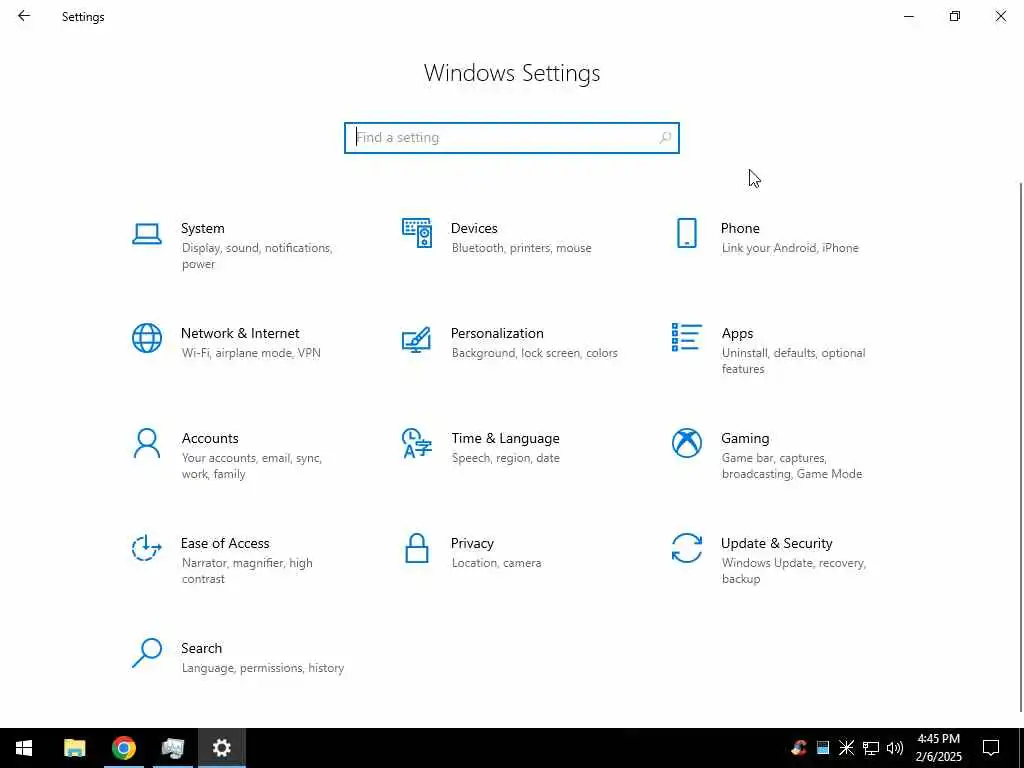
Task: Open the Update & Security title
Action: point(776,543)
